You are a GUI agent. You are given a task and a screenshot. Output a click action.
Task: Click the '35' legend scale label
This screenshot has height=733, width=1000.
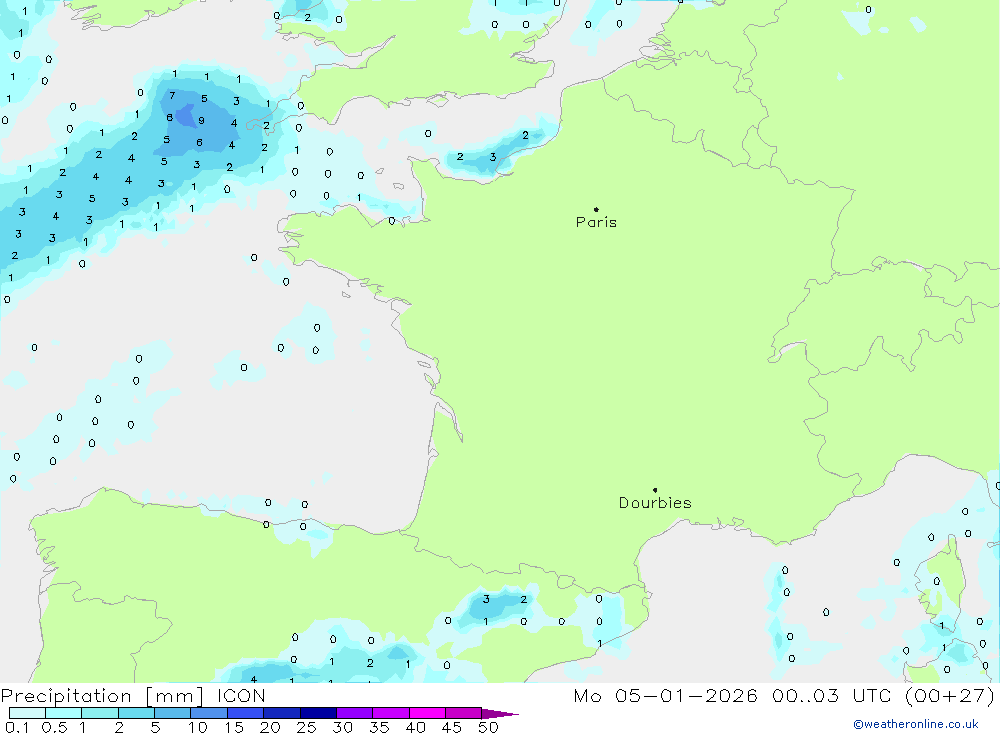379,727
